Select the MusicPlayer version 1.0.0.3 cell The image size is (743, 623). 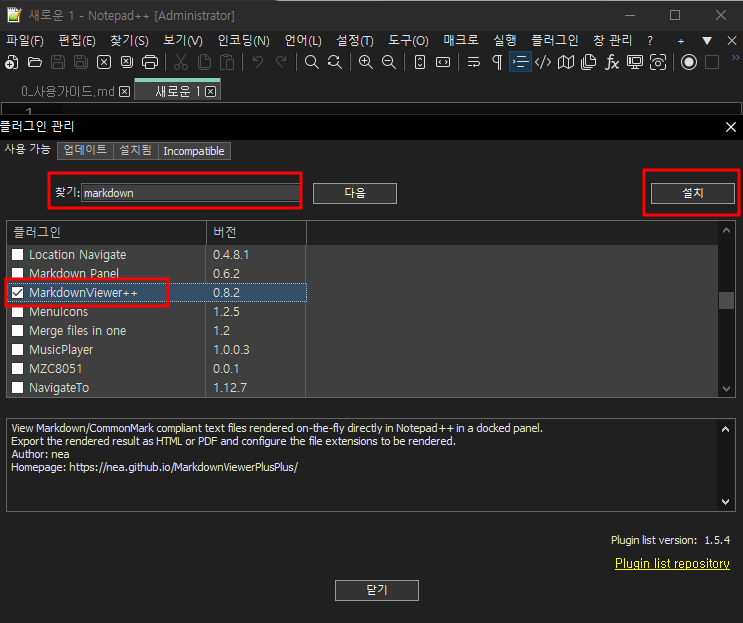tap(256, 350)
